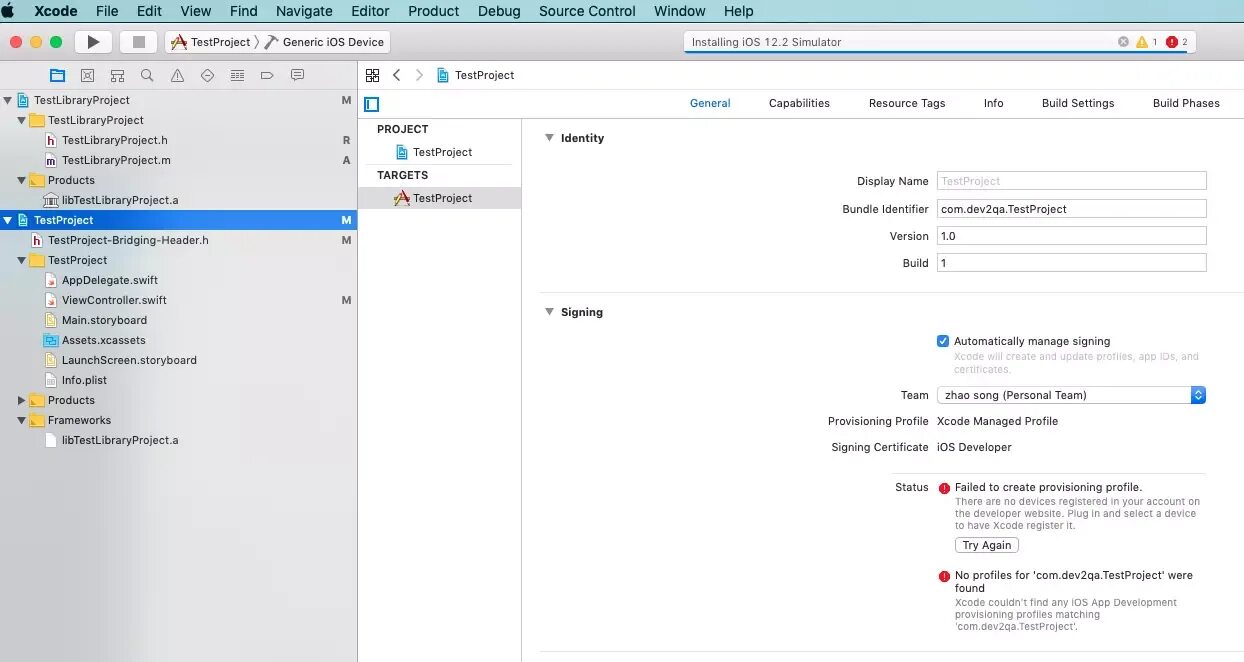This screenshot has height=662, width=1244.
Task: Click the Build number field
Action: click(1071, 263)
